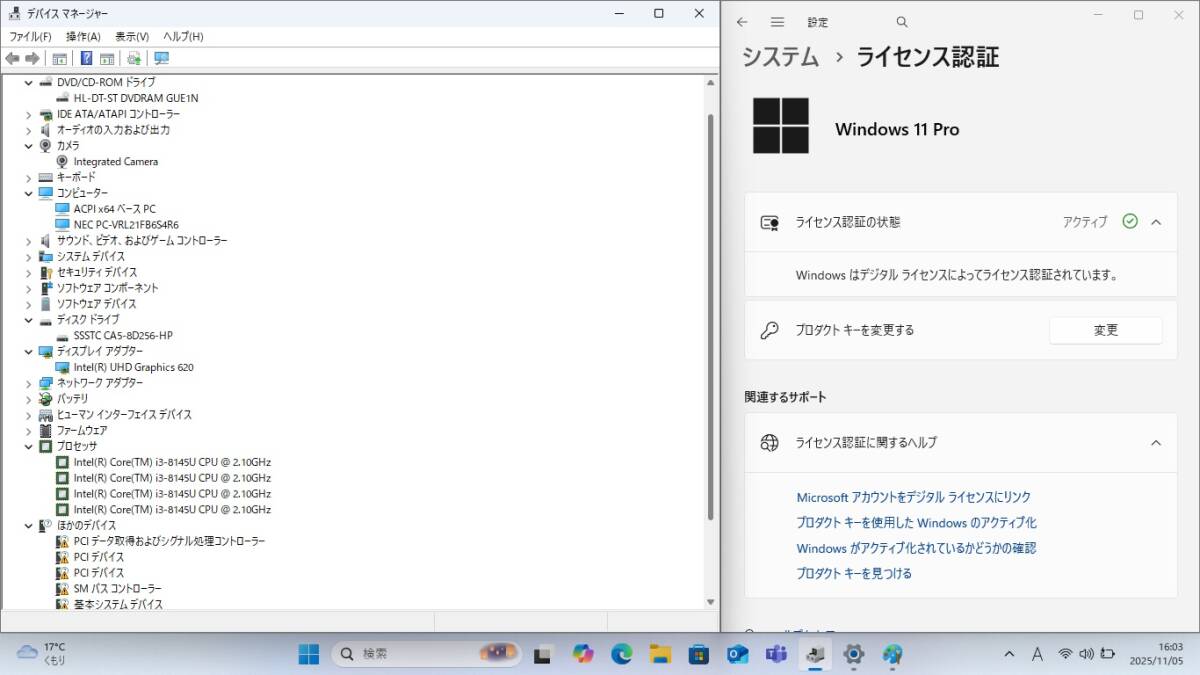Select HL-DT-ST DVDRAM GUE1N drive
Image resolution: width=1200 pixels, height=675 pixels.
click(136, 98)
